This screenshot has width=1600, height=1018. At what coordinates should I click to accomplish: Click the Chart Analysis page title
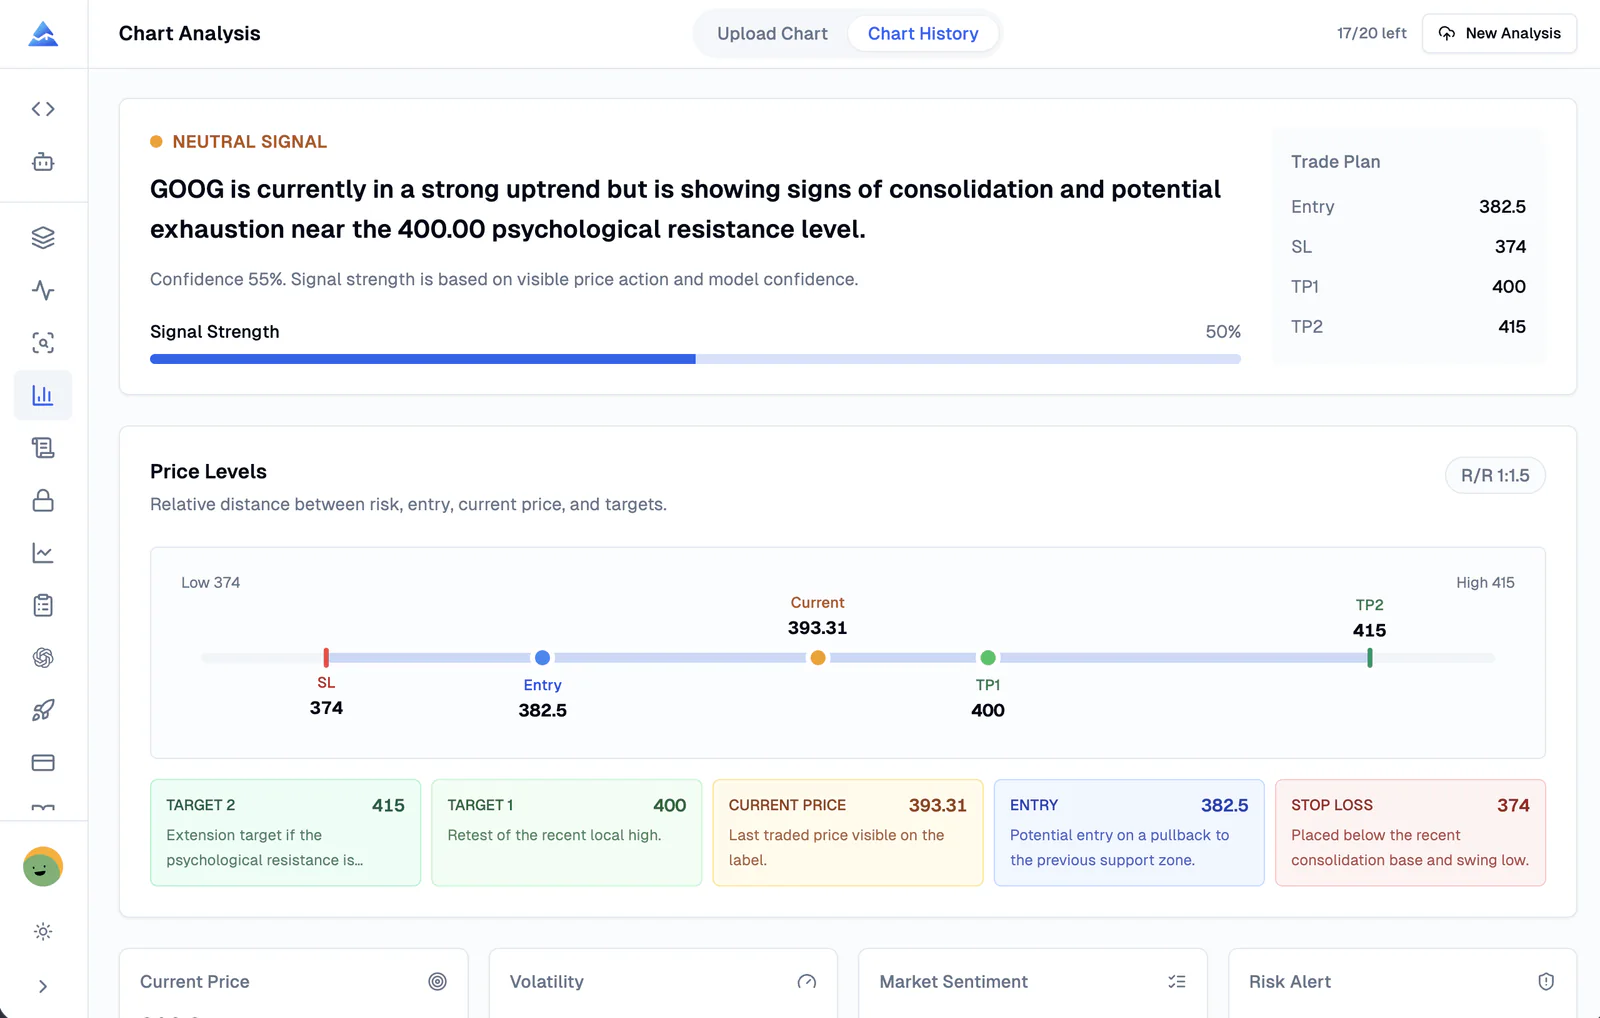(189, 33)
